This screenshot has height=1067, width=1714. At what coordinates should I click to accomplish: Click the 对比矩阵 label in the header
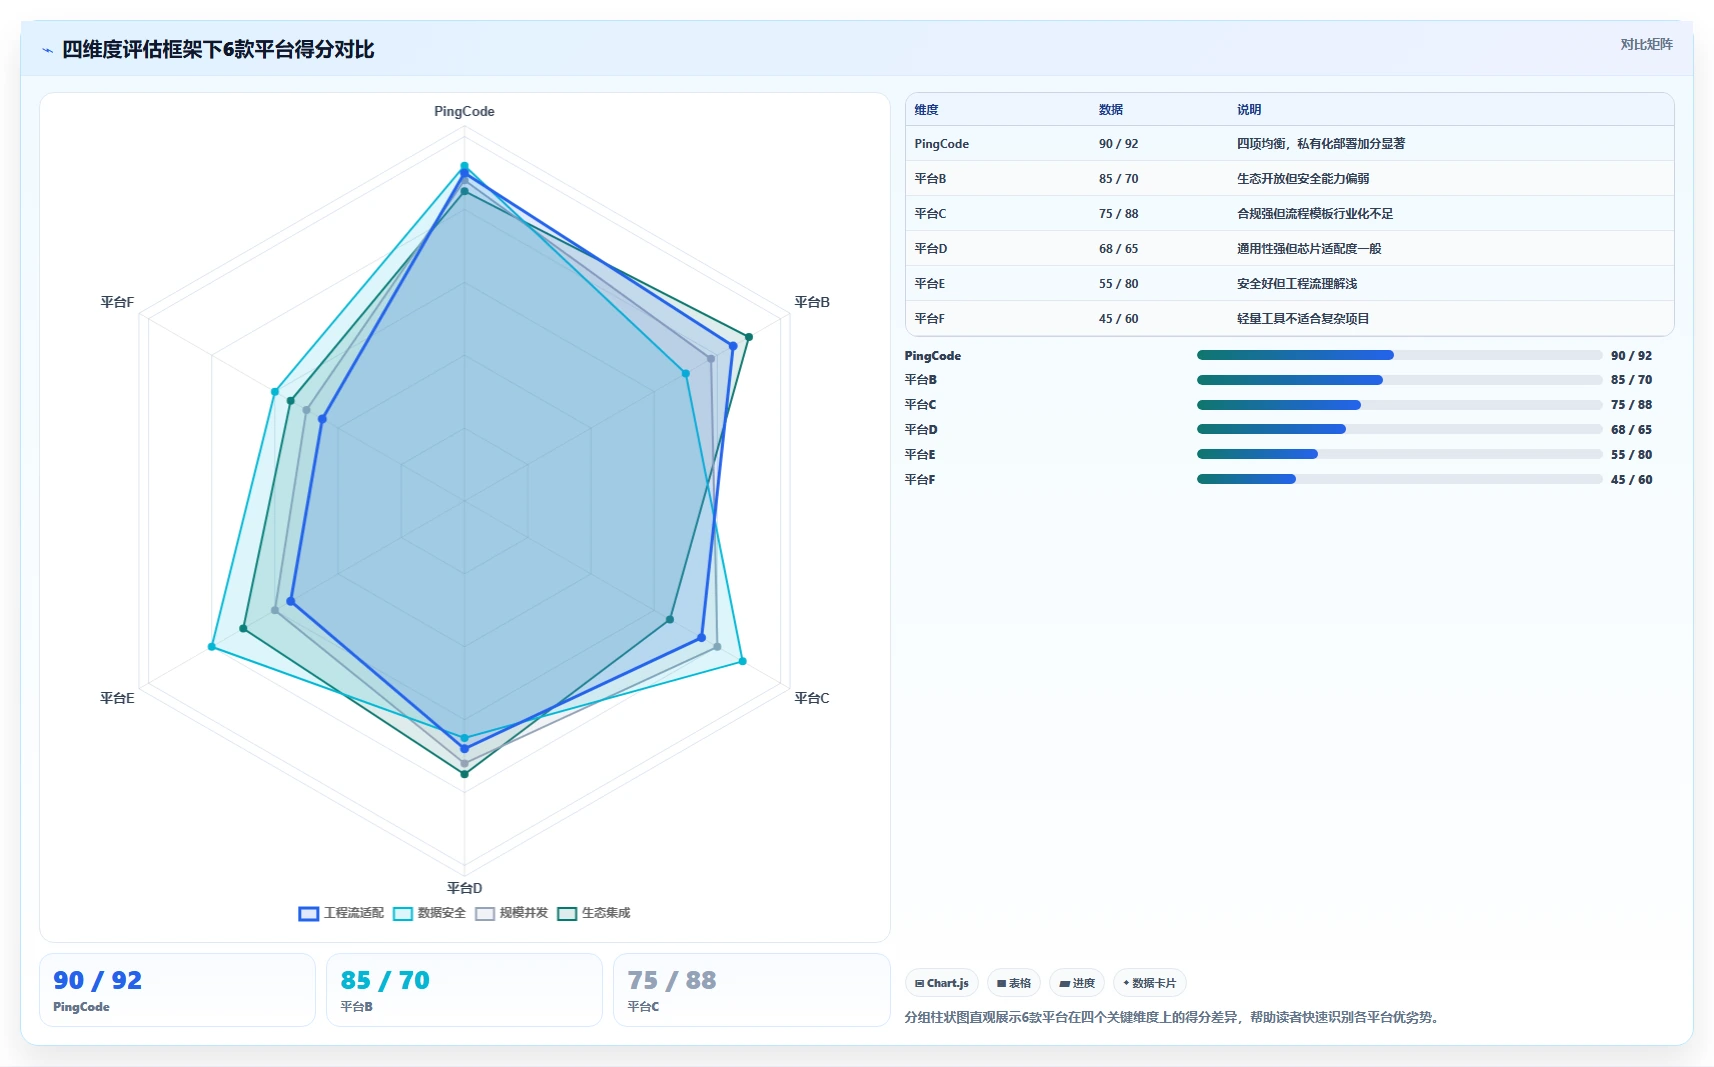point(1646,44)
